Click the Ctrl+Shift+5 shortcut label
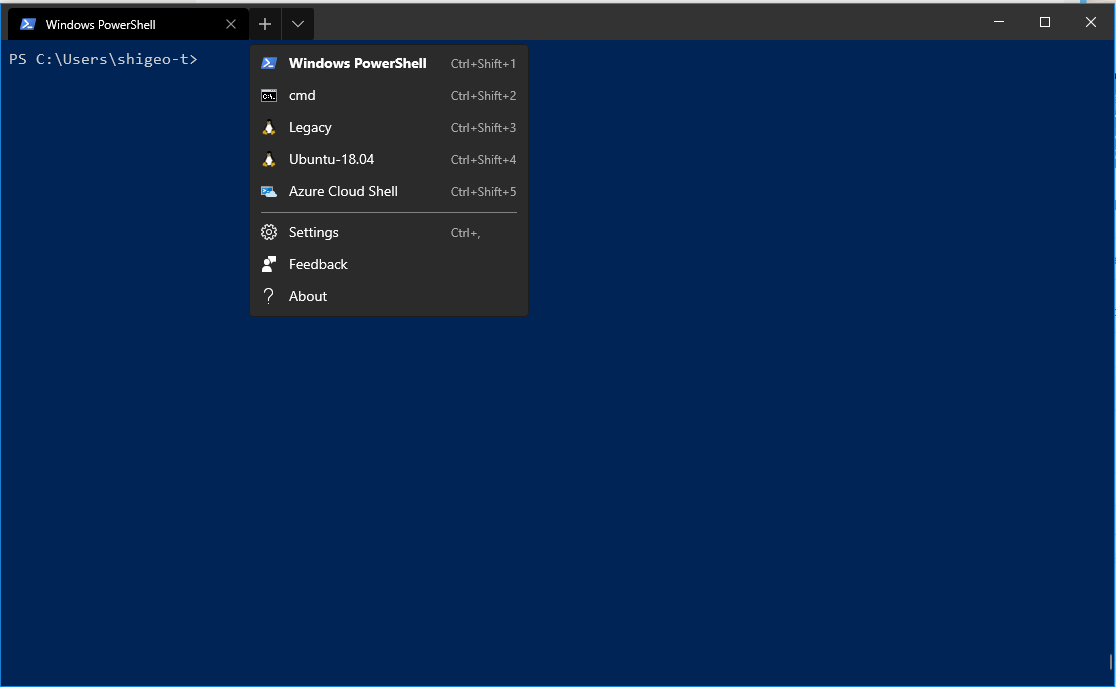 point(483,192)
